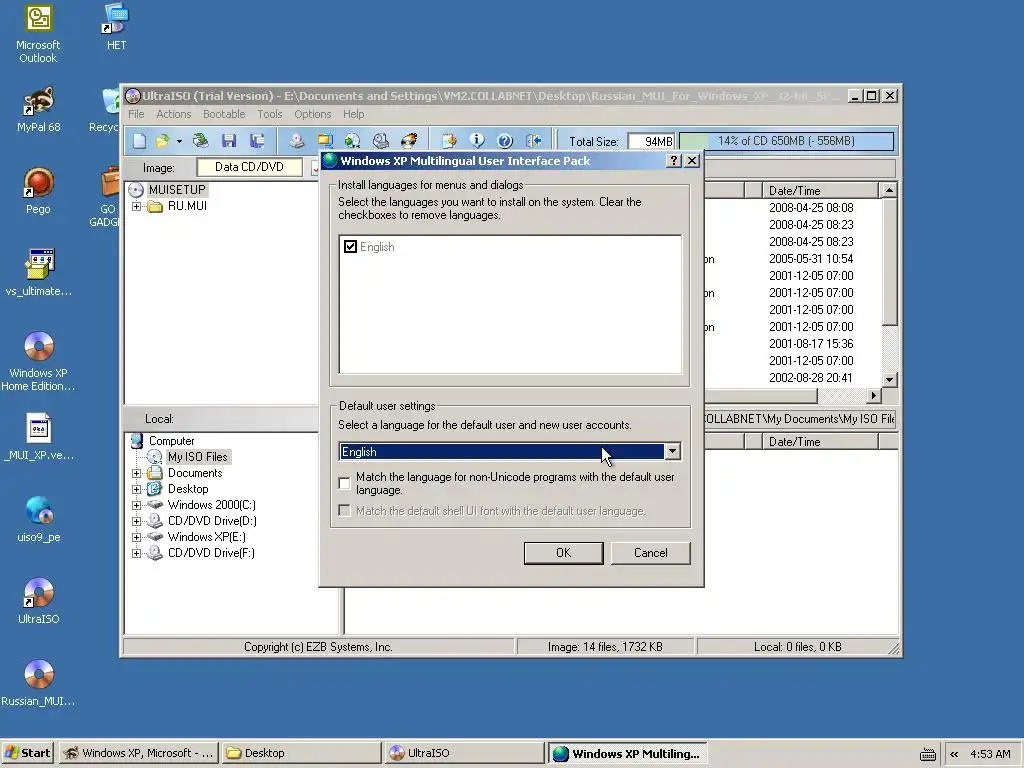This screenshot has width=1024, height=768.
Task: Select My ISO Files in Local tree
Action: (x=197, y=456)
